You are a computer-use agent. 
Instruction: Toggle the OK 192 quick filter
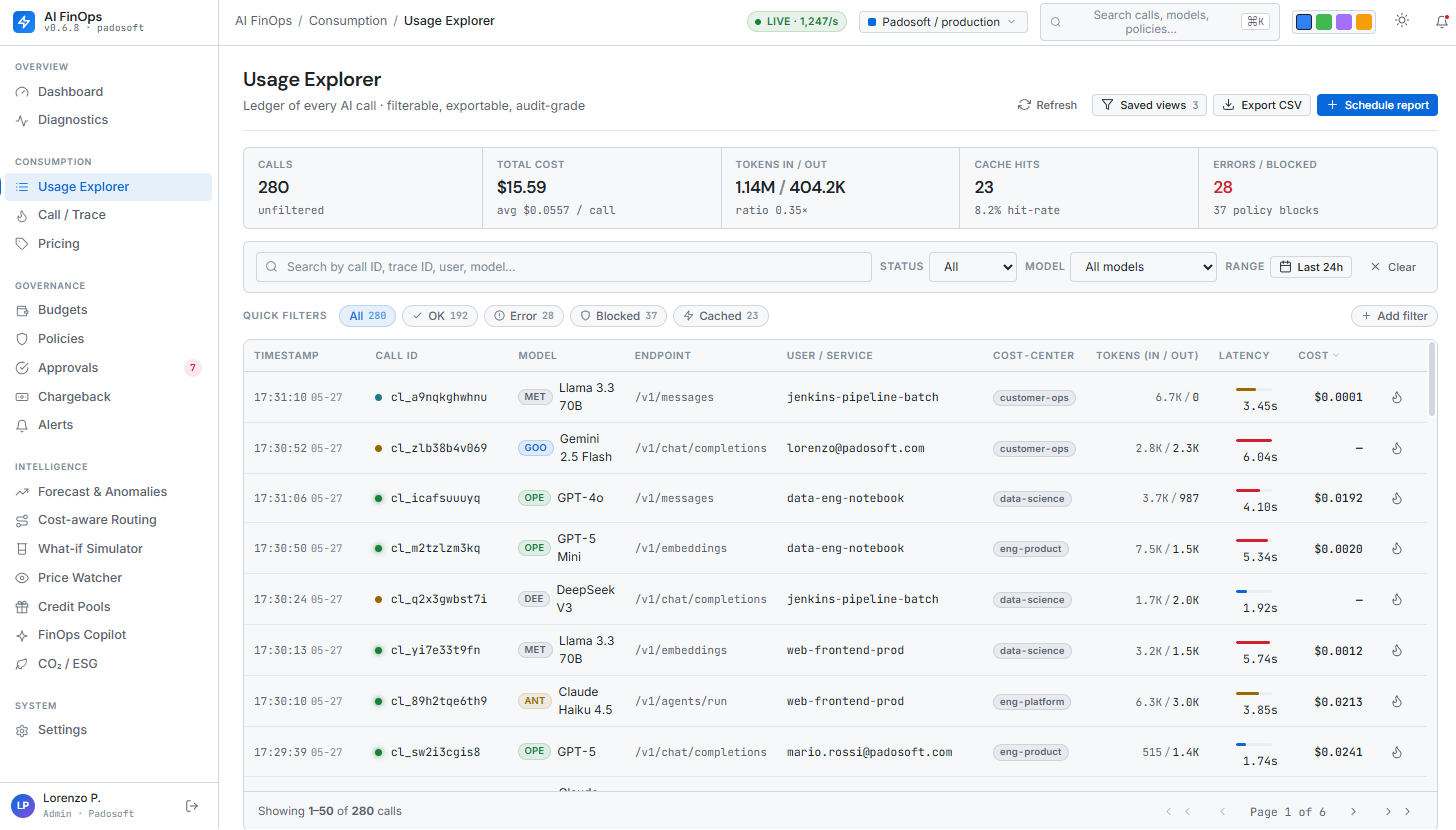click(440, 316)
